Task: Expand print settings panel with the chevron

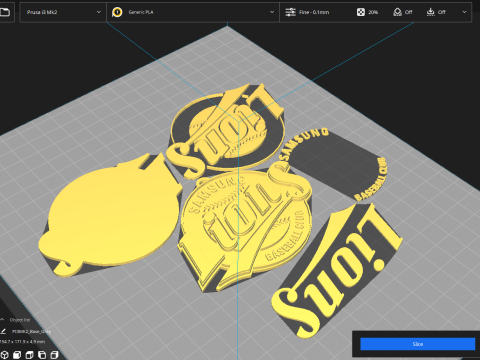Action: [464, 12]
